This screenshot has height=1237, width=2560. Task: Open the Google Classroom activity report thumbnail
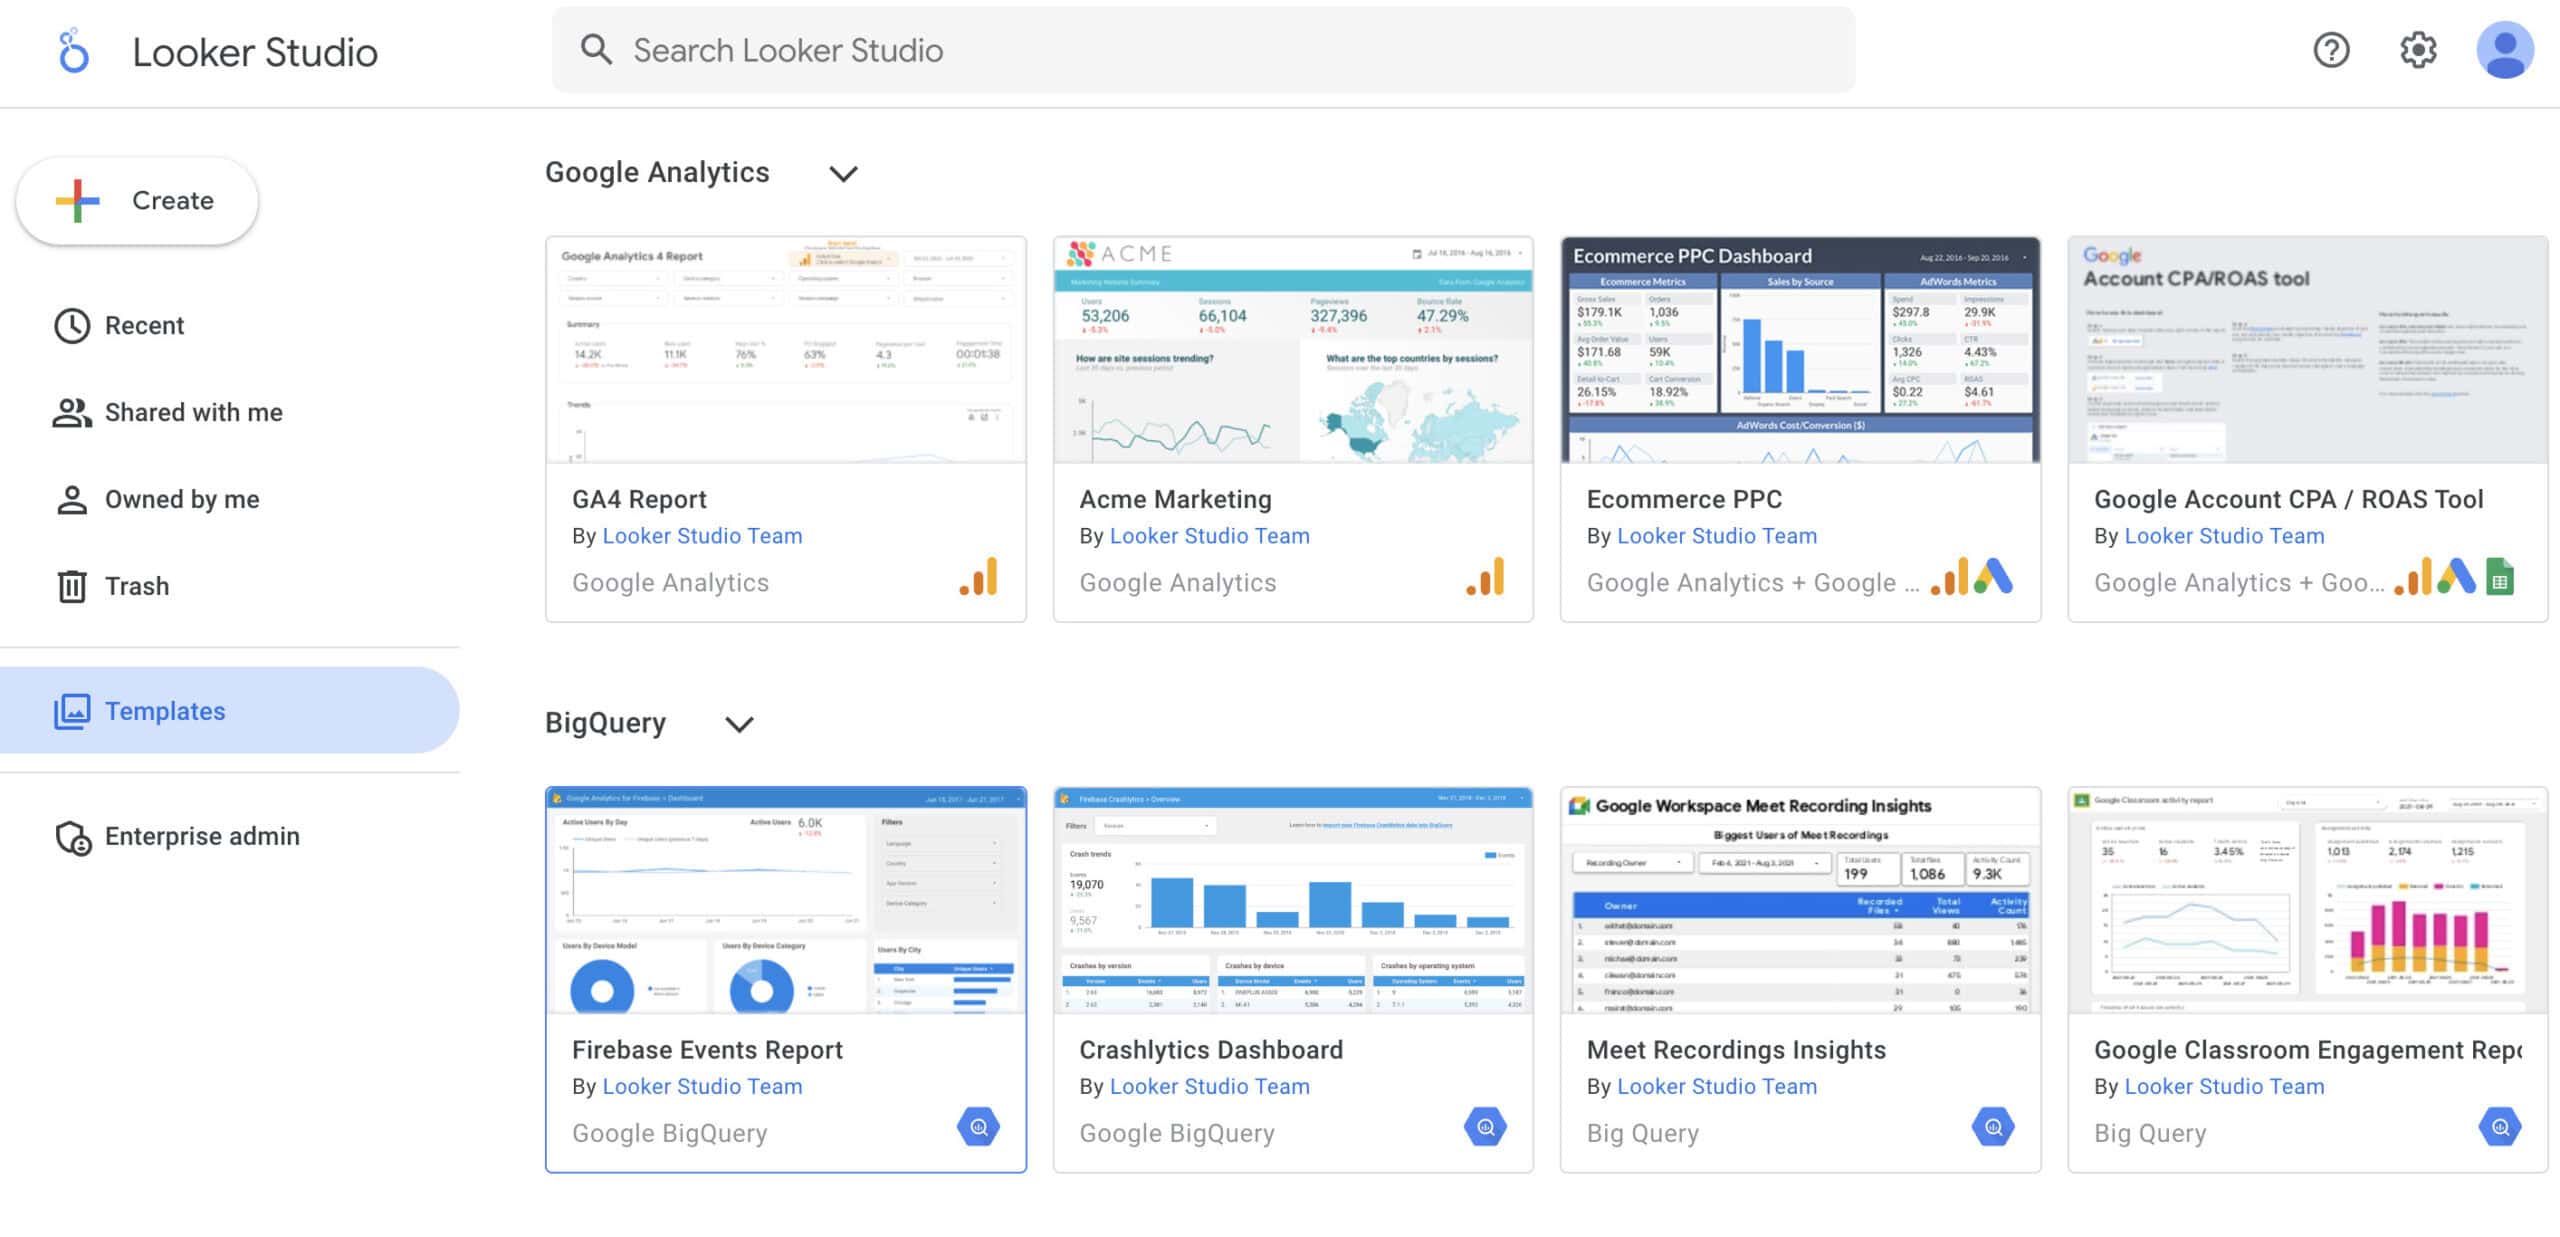(x=2308, y=901)
